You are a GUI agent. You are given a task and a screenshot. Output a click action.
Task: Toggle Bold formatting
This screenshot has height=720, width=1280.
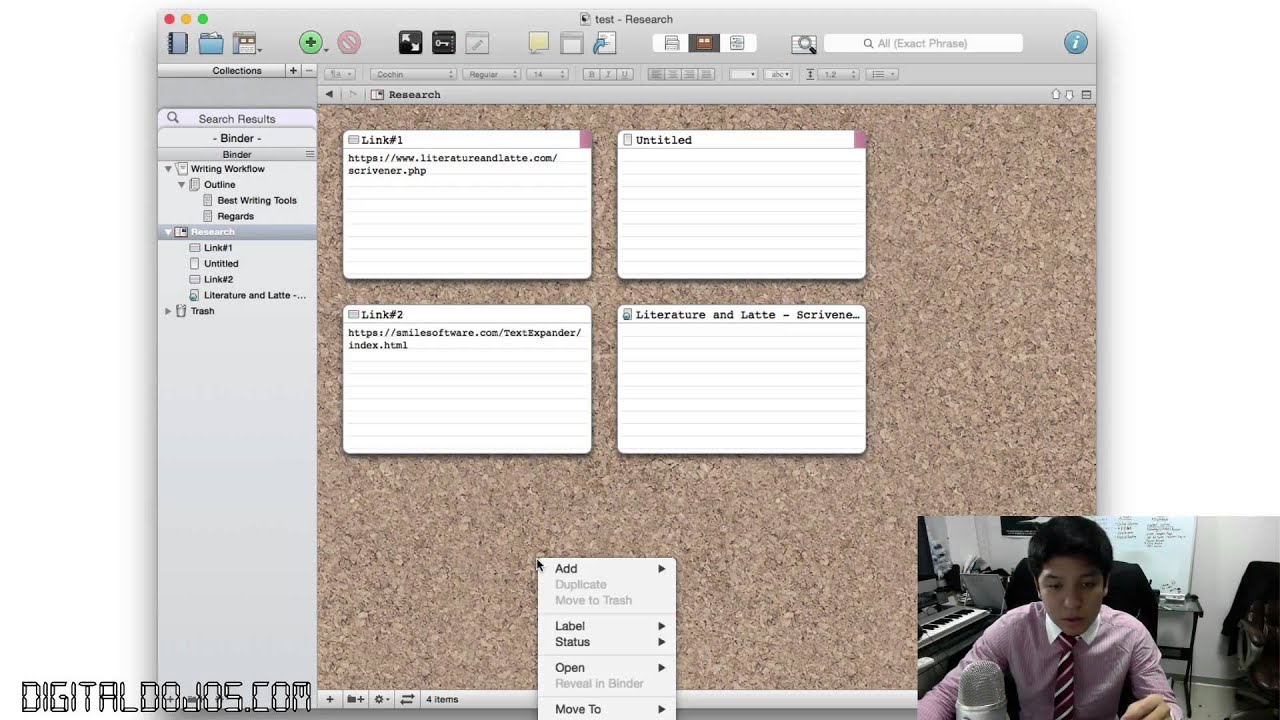(x=591, y=74)
